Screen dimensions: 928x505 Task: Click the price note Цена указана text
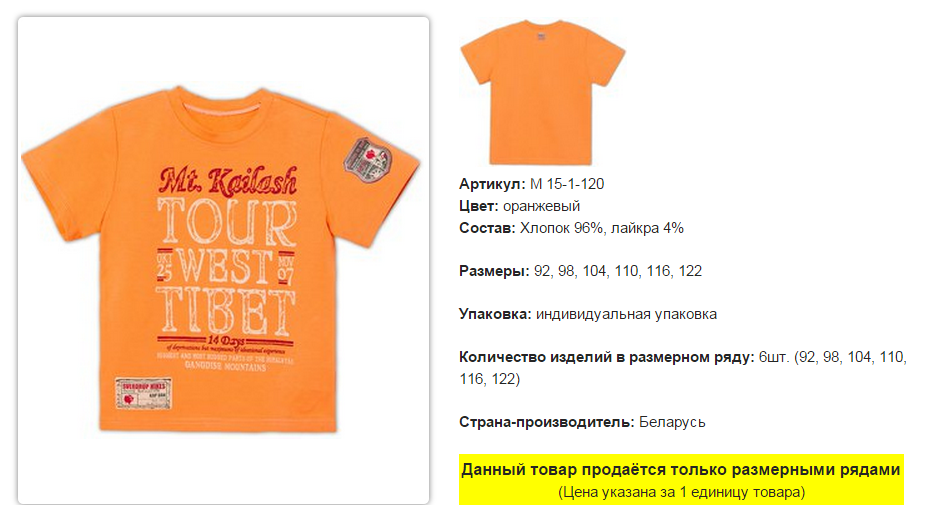coord(681,492)
